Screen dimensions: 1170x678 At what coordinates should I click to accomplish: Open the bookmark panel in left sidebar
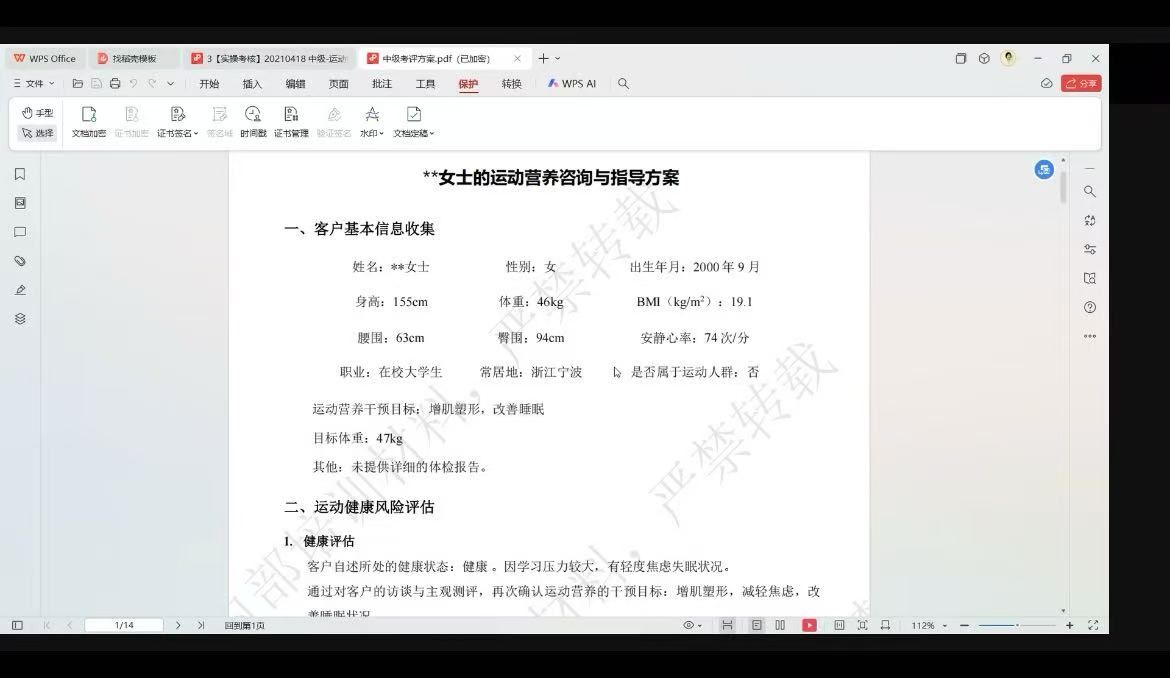point(20,174)
